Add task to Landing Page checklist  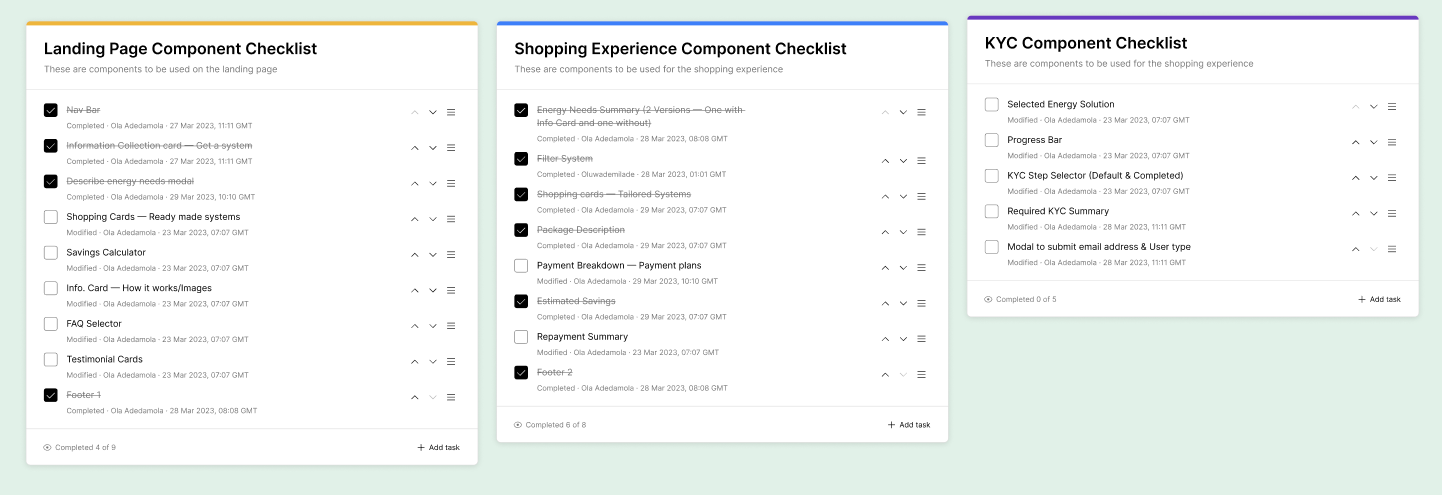[438, 447]
